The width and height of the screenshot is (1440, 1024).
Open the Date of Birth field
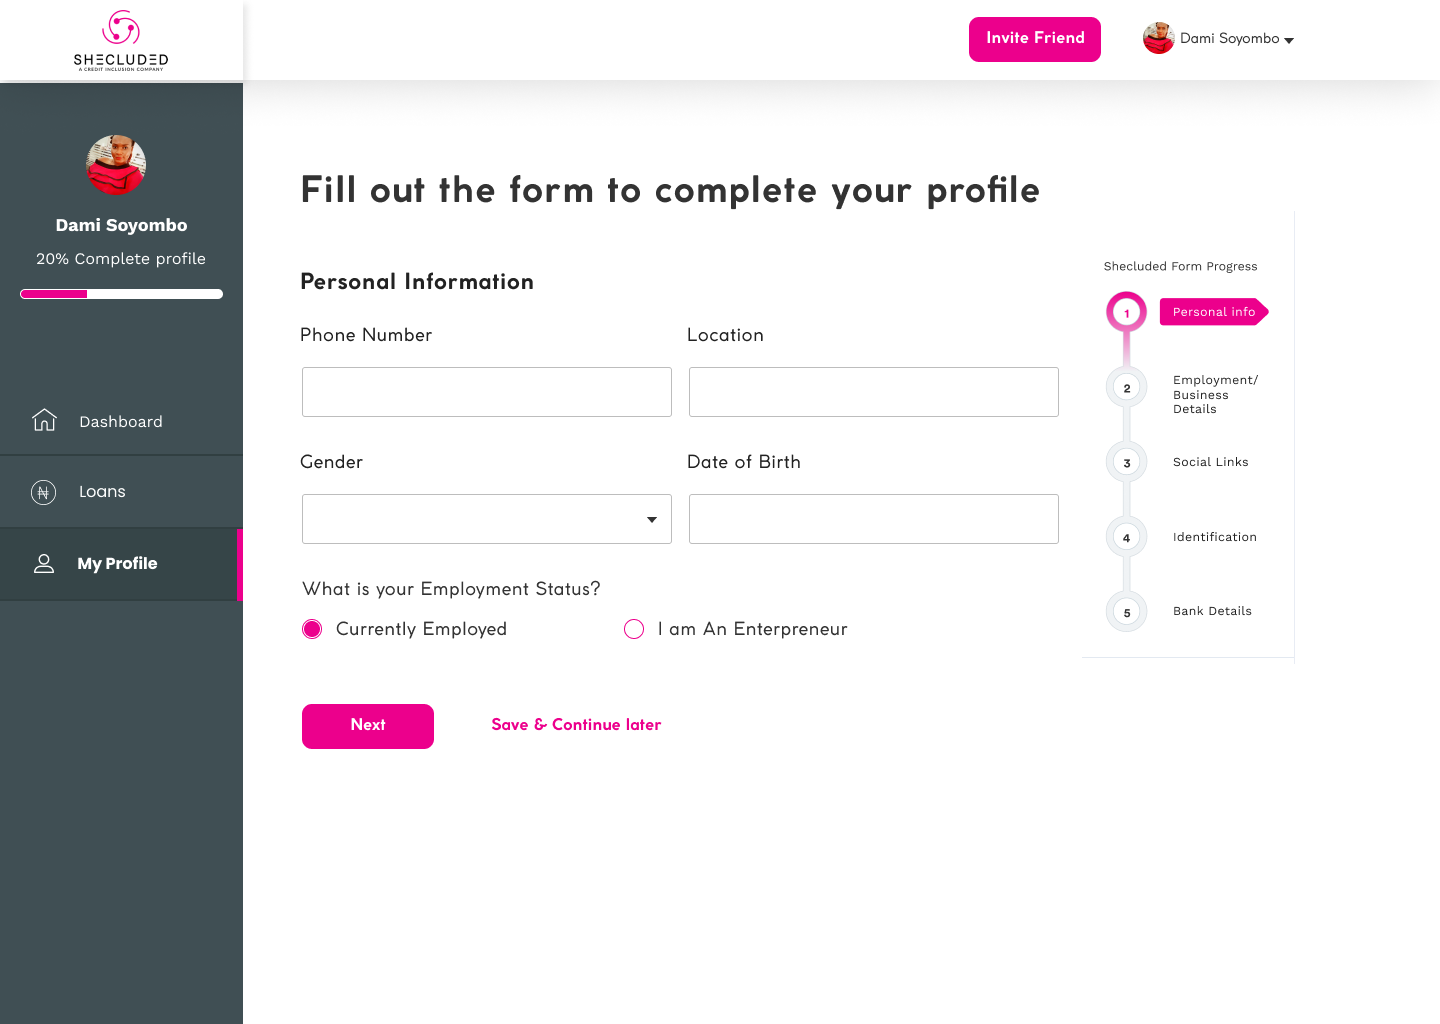click(x=874, y=519)
